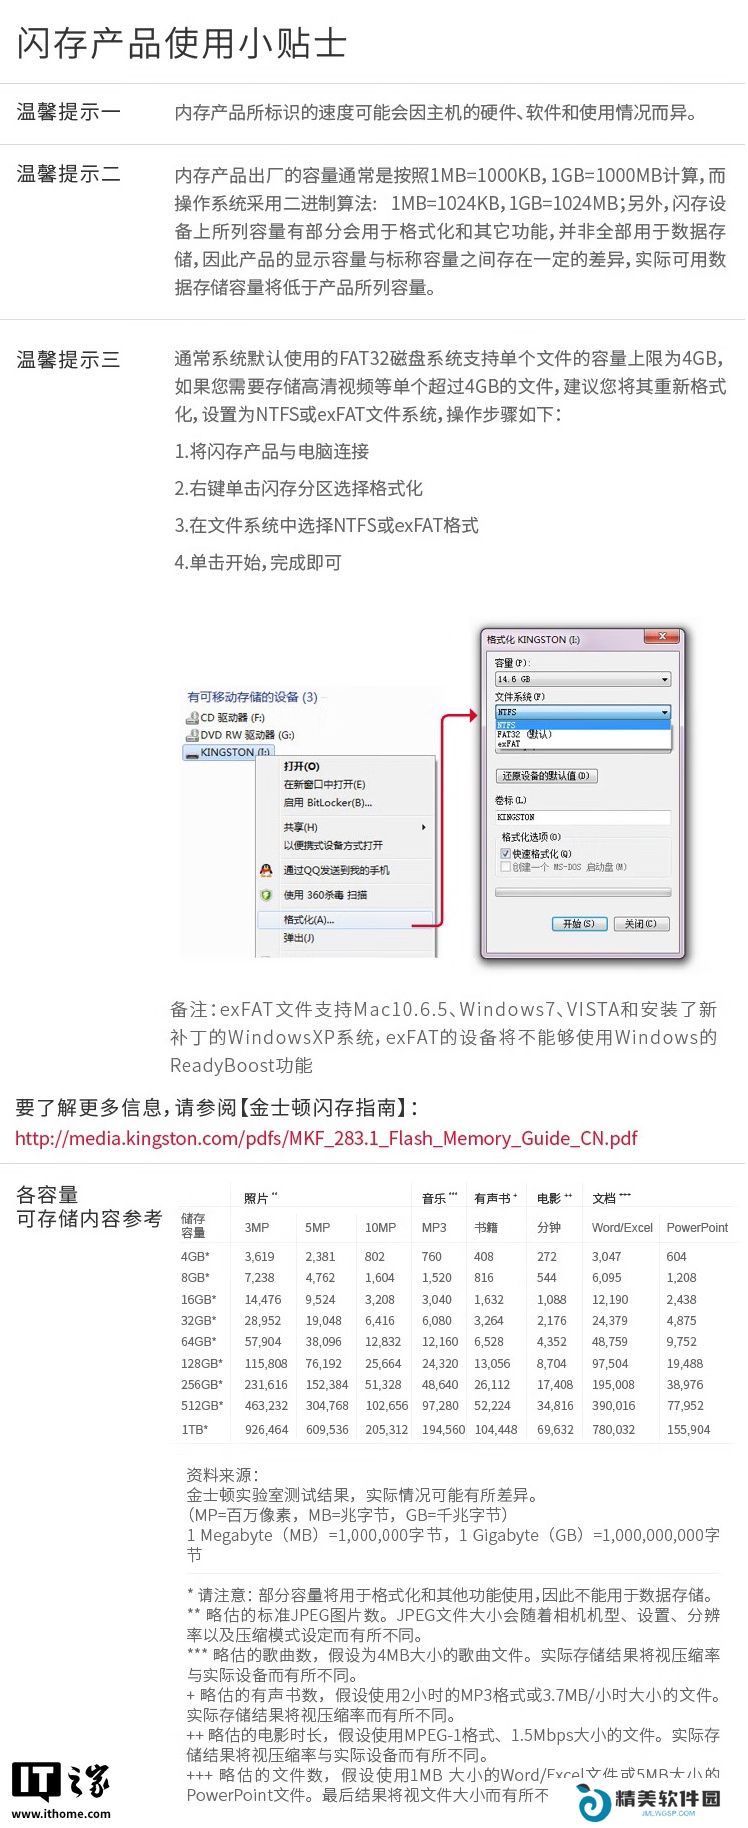Click the step text 1.将闪存产品与电脑连接
Viewport: 748px width, 1828px height.
(x=272, y=451)
